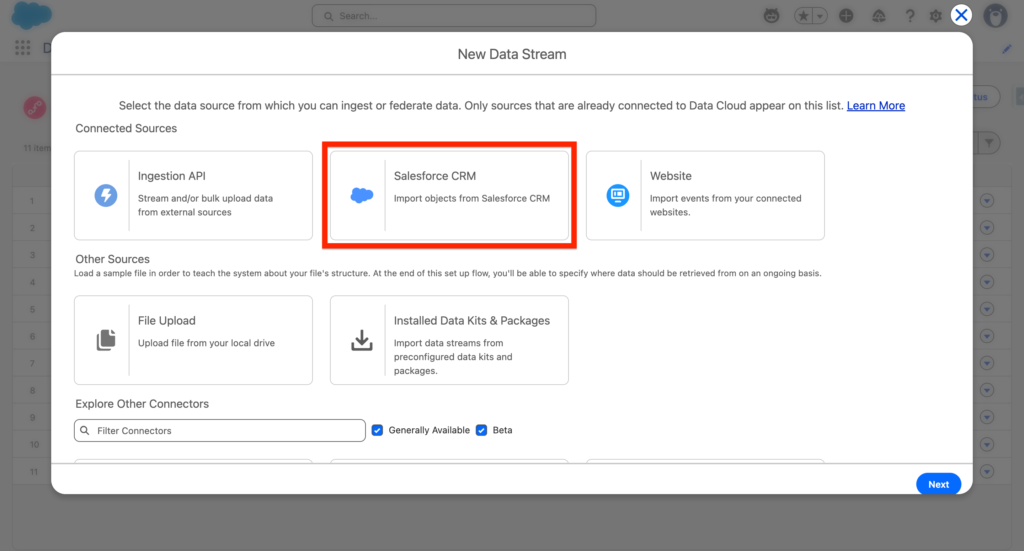Click the Help question mark icon
Image resolution: width=1024 pixels, height=551 pixels.
click(x=910, y=16)
